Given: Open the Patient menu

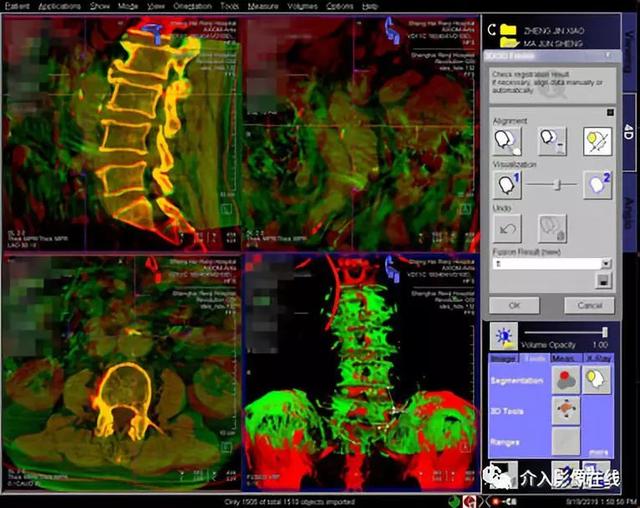Looking at the screenshot, I should [18, 6].
